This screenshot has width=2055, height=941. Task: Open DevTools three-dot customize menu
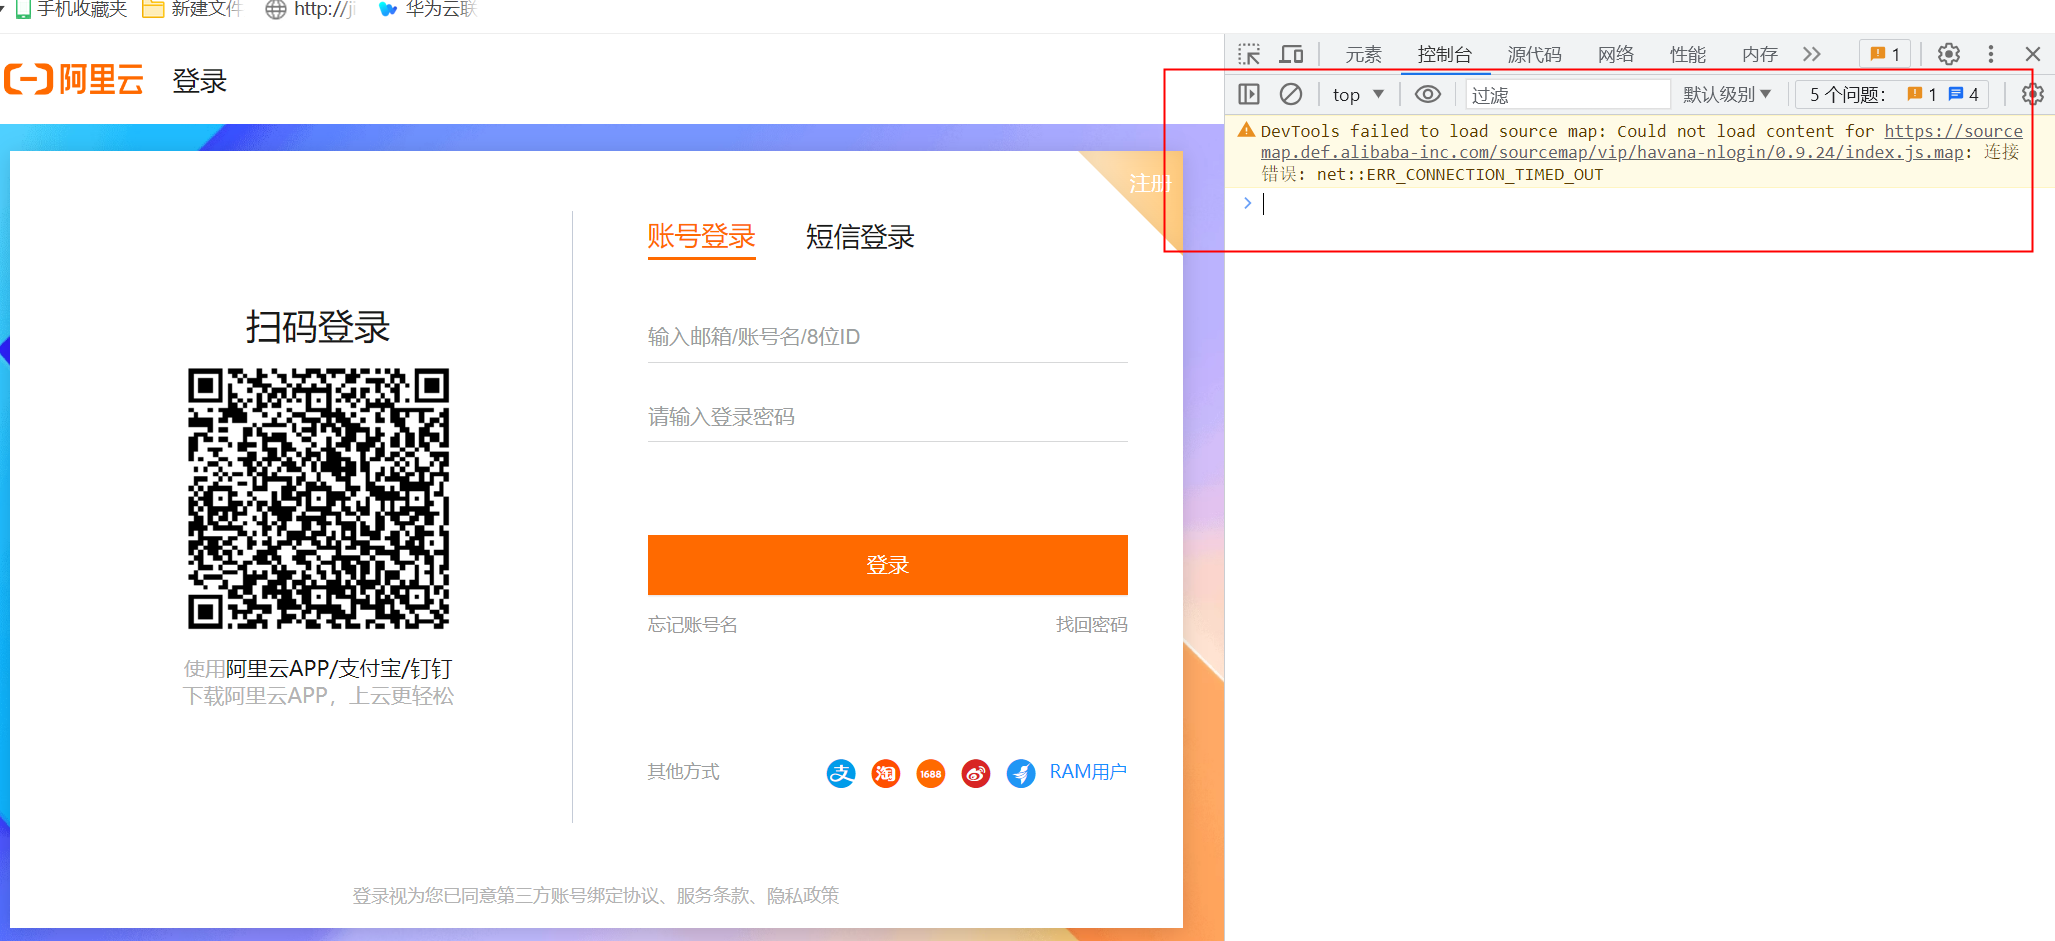(x=1991, y=54)
